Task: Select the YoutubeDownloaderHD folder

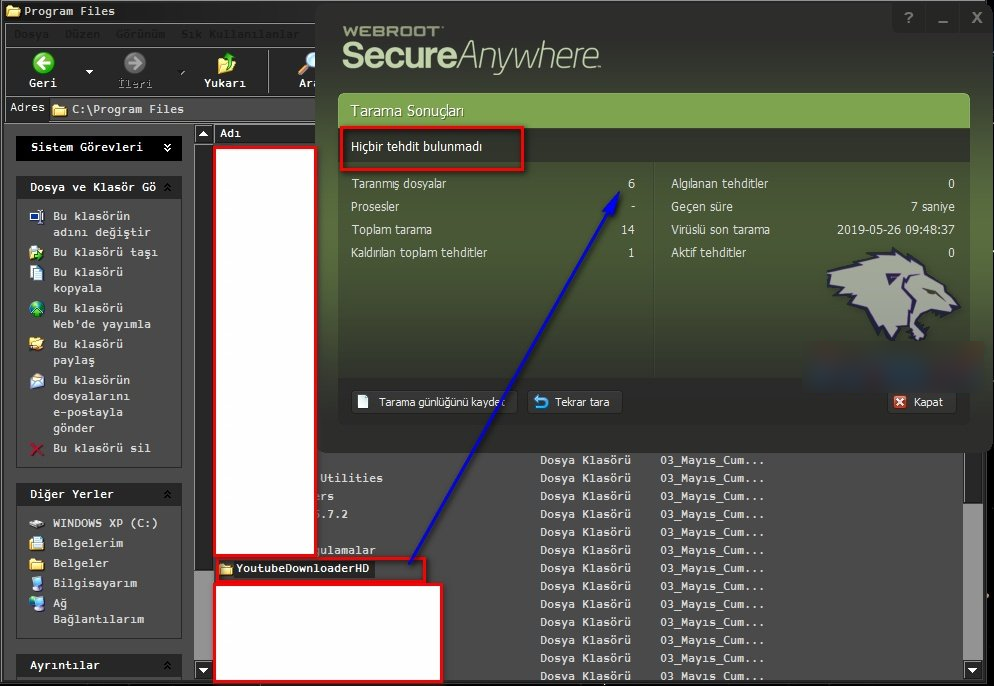Action: coord(302,568)
